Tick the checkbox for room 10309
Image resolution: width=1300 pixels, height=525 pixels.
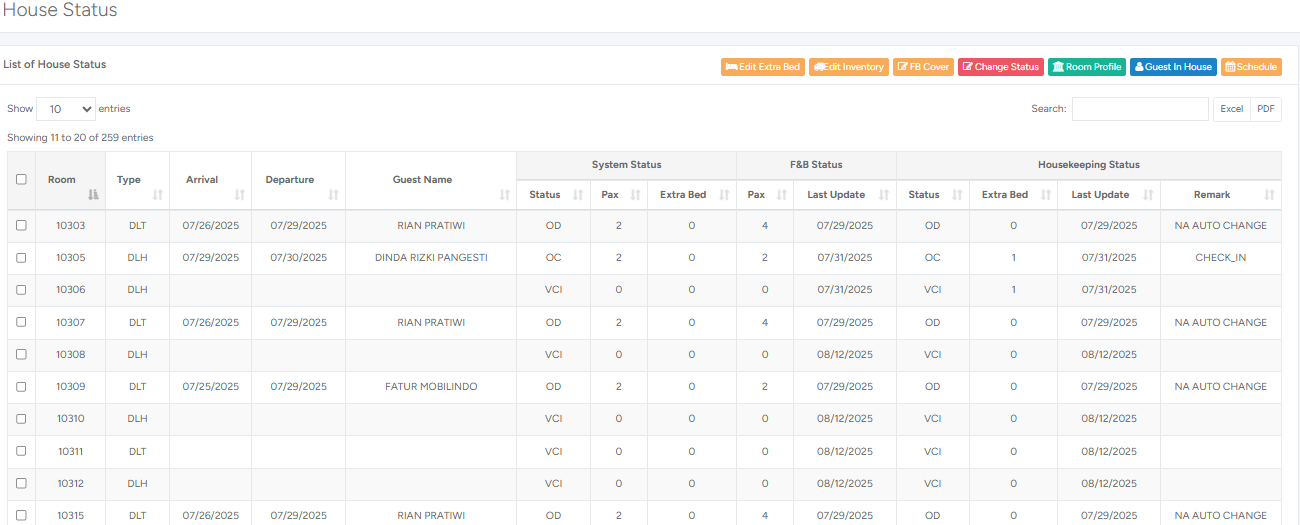pyautogui.click(x=21, y=387)
